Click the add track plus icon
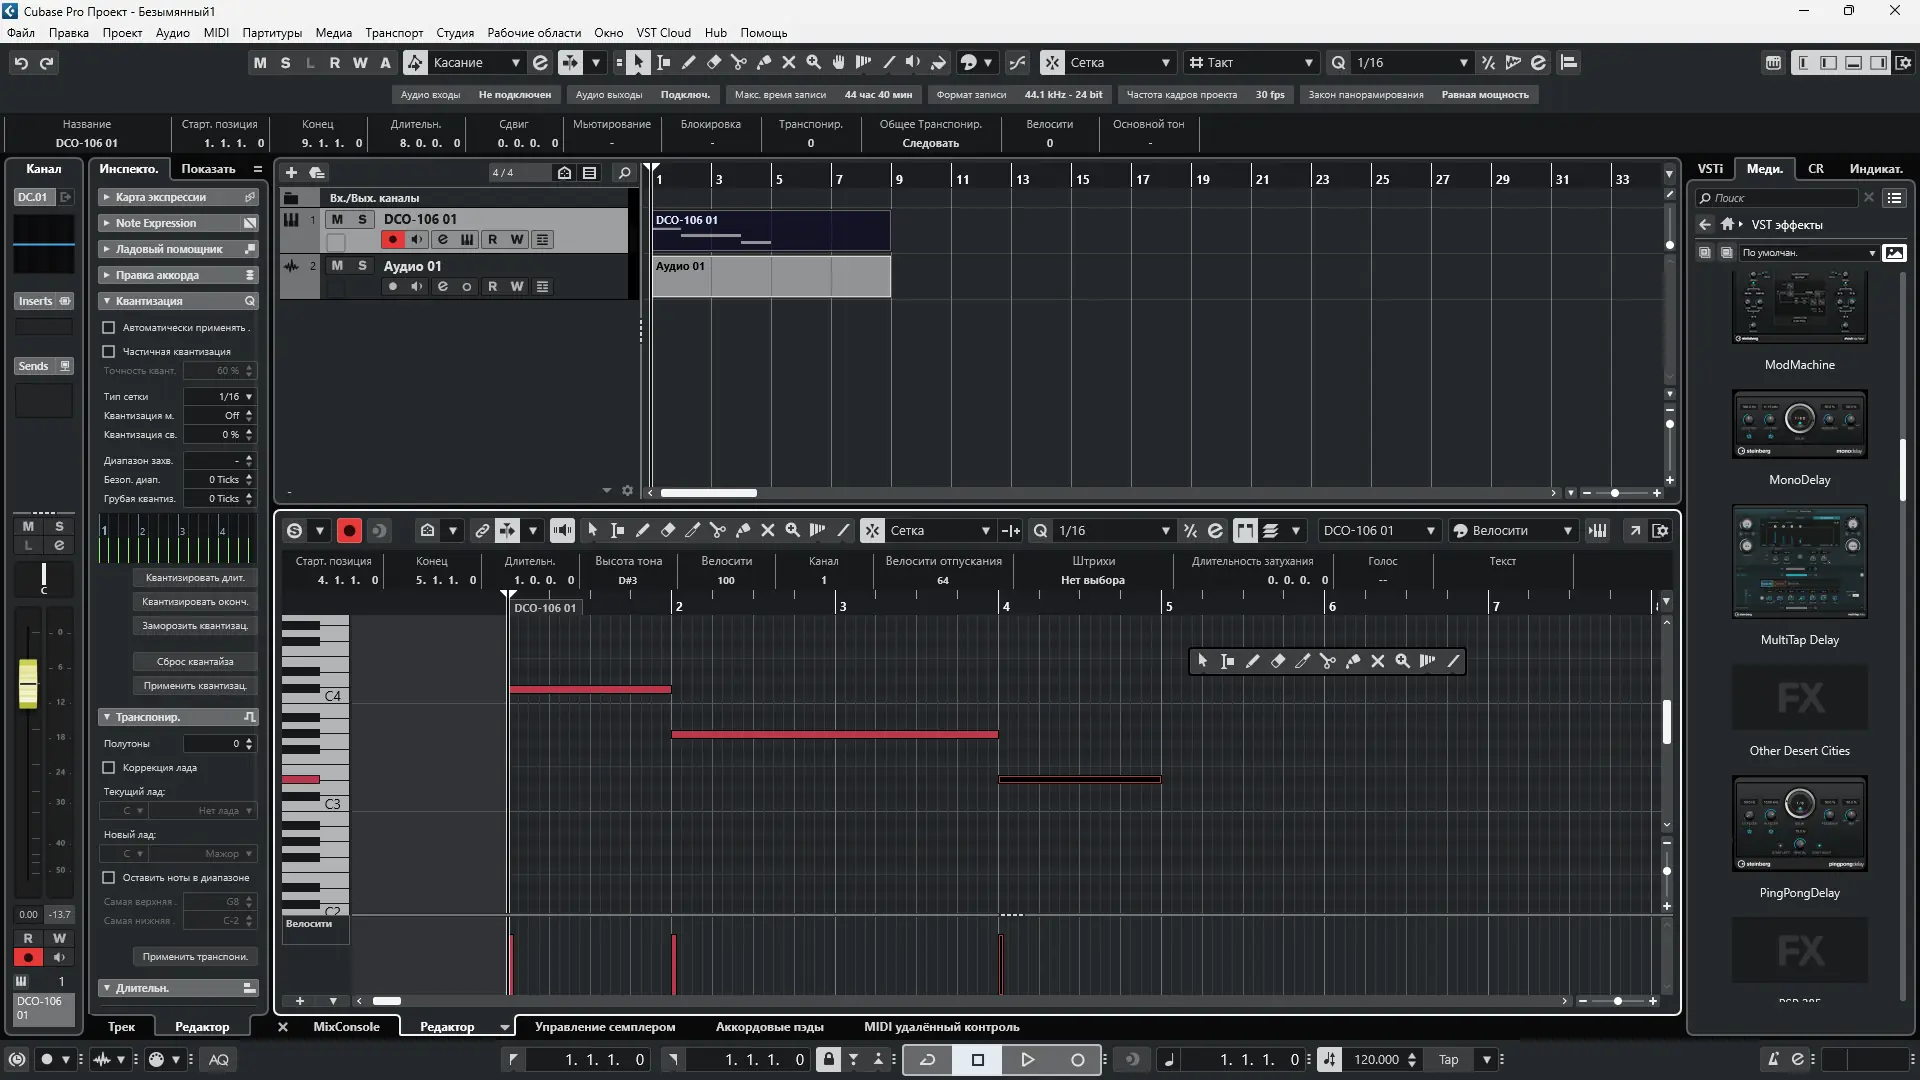 tap(291, 172)
